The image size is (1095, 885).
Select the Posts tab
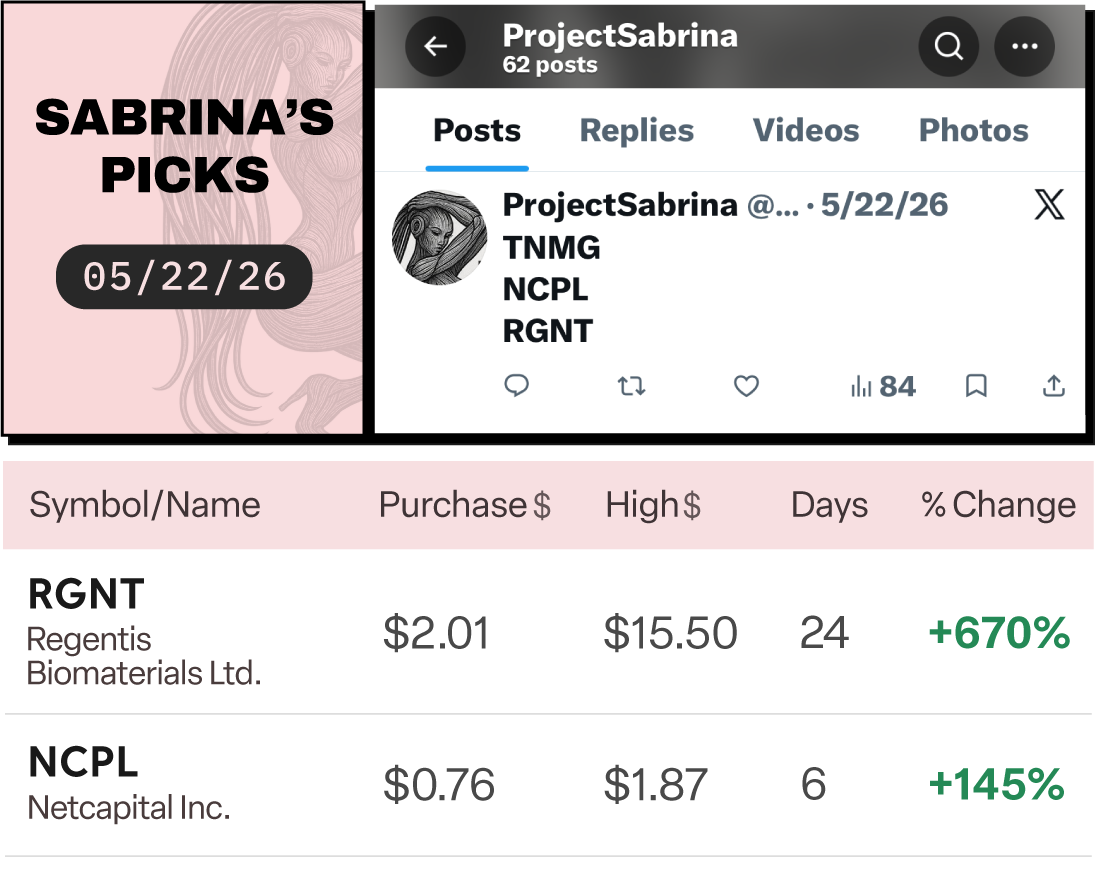pyautogui.click(x=477, y=131)
